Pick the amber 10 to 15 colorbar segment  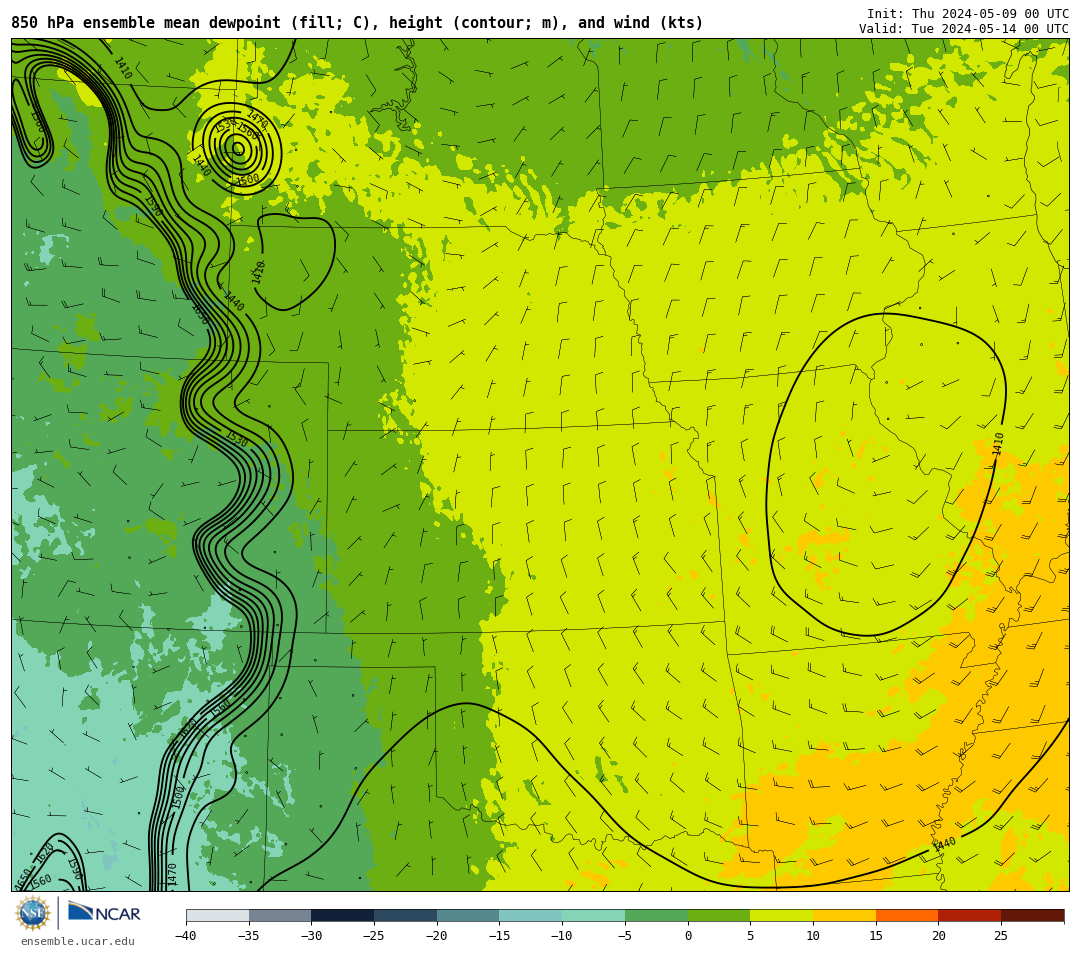[x=844, y=915]
